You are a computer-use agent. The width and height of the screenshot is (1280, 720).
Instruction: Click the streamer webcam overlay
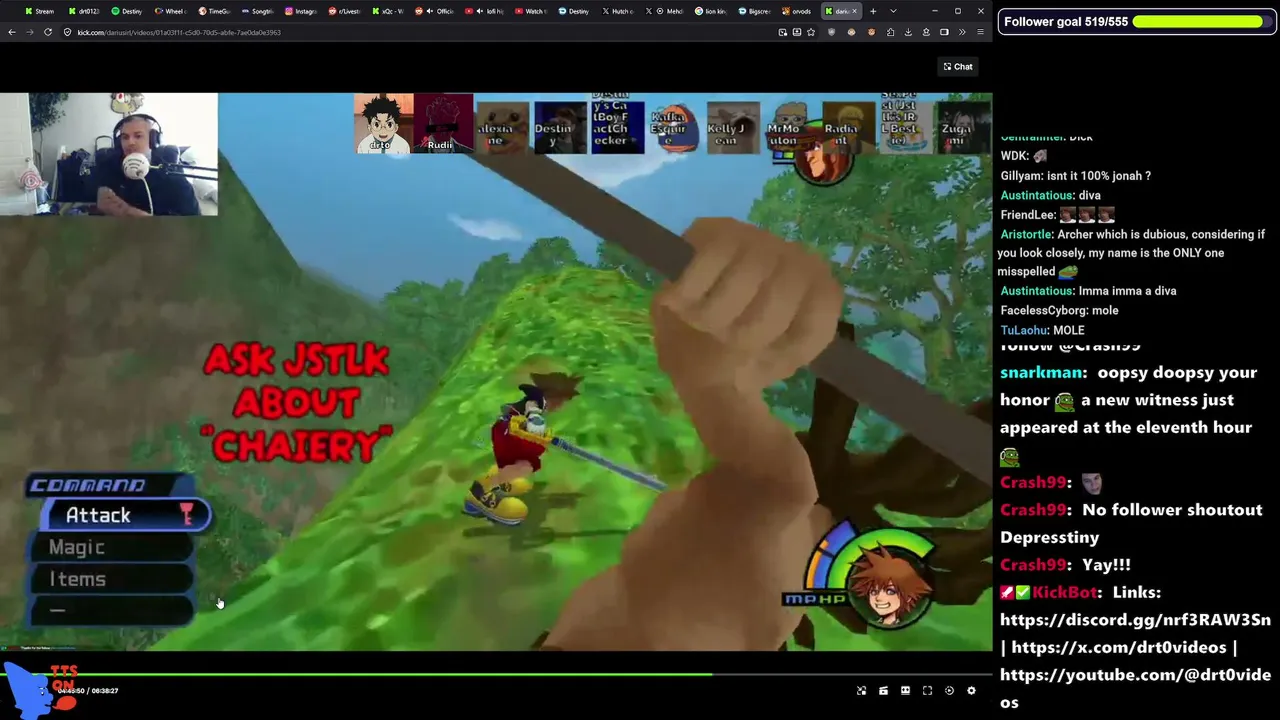(109, 154)
